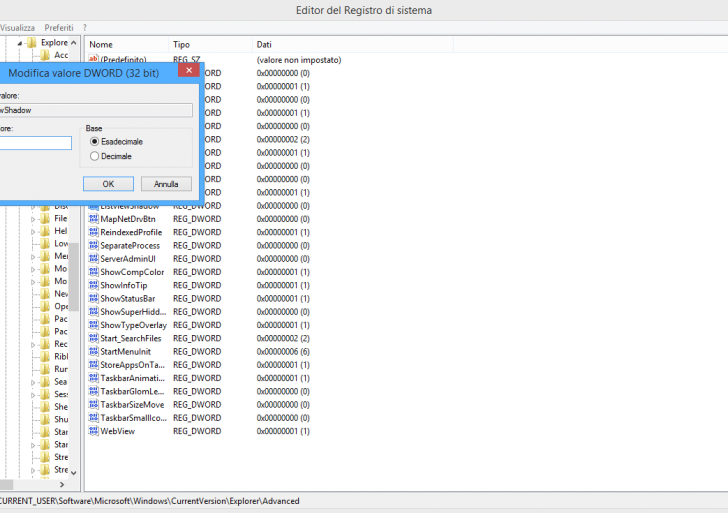Click the MapNetDrvBtn DWORD value icon
This screenshot has width=728, height=513.
(93, 219)
